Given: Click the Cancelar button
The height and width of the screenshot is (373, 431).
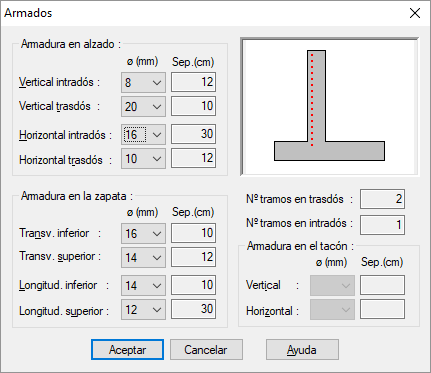Looking at the screenshot, I should (x=206, y=350).
